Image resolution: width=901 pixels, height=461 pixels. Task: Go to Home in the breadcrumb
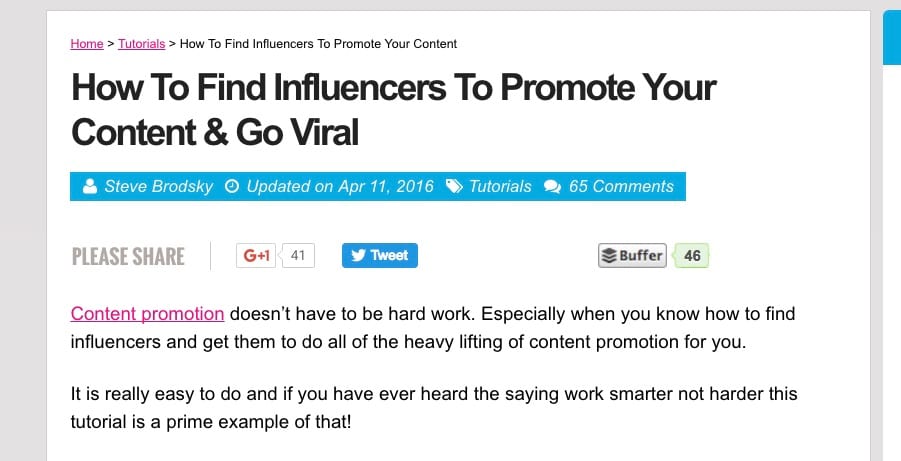tap(87, 44)
